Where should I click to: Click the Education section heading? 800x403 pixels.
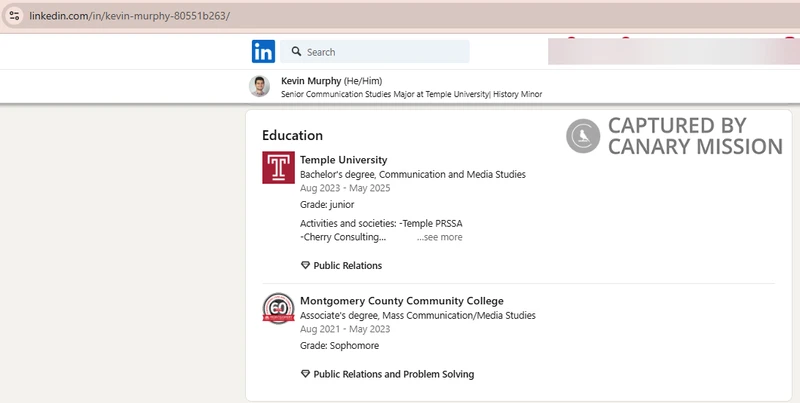[292, 135]
